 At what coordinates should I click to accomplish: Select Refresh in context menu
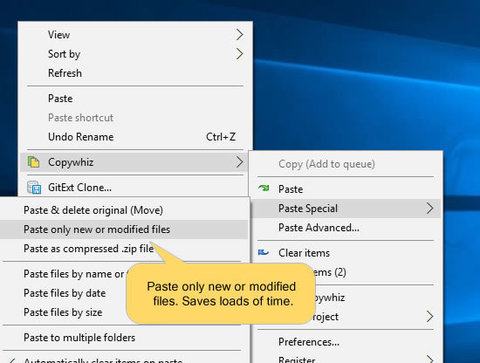(65, 73)
